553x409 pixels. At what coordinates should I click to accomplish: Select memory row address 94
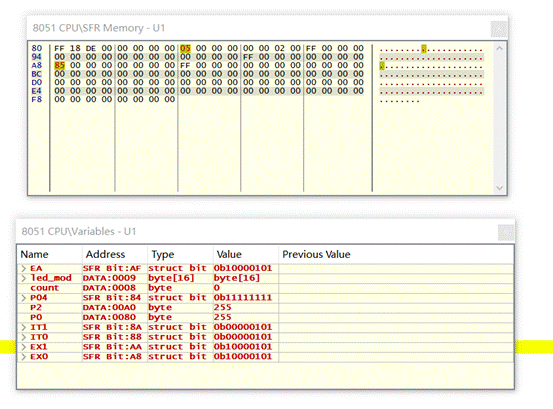click(x=37, y=57)
